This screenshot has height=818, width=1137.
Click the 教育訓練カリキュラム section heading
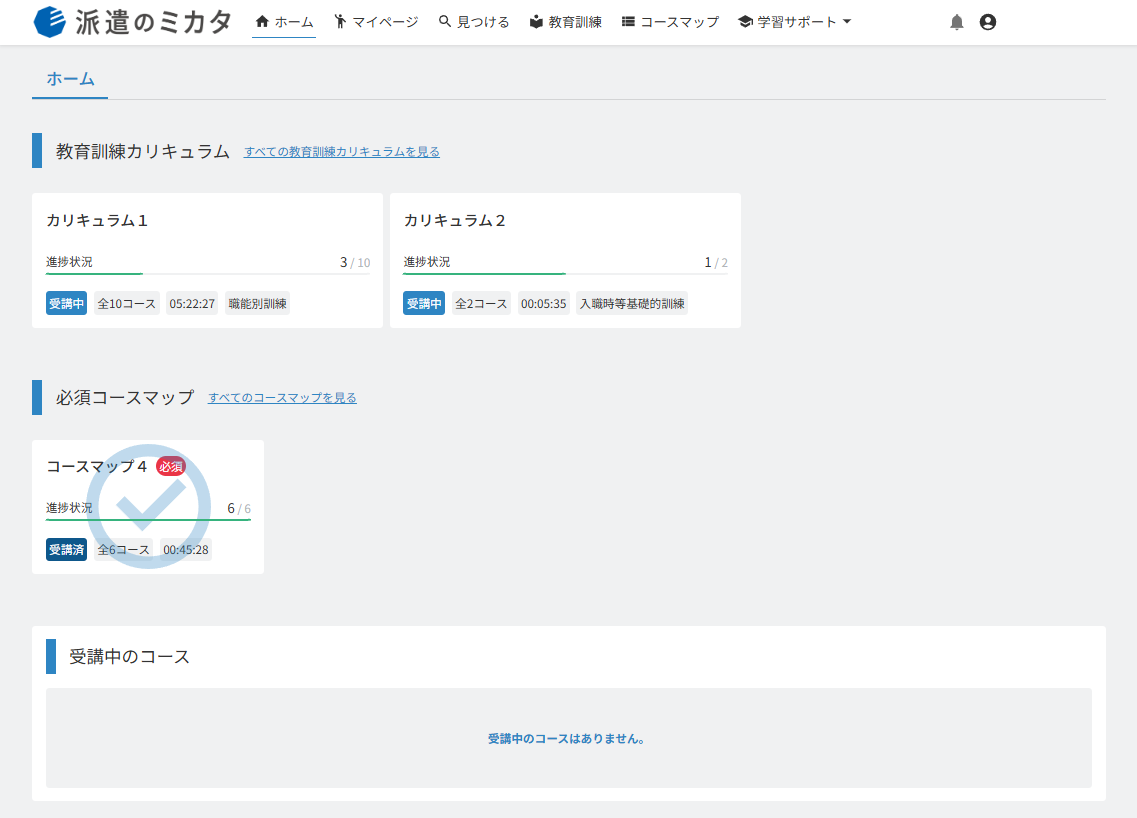(x=143, y=152)
